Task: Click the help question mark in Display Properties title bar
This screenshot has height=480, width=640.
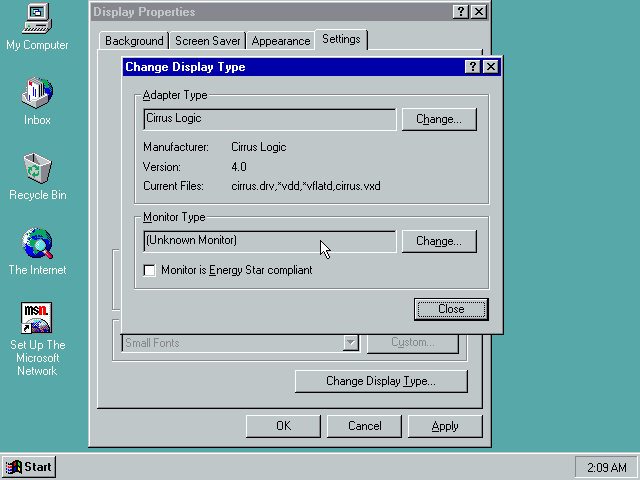Action: pos(460,12)
